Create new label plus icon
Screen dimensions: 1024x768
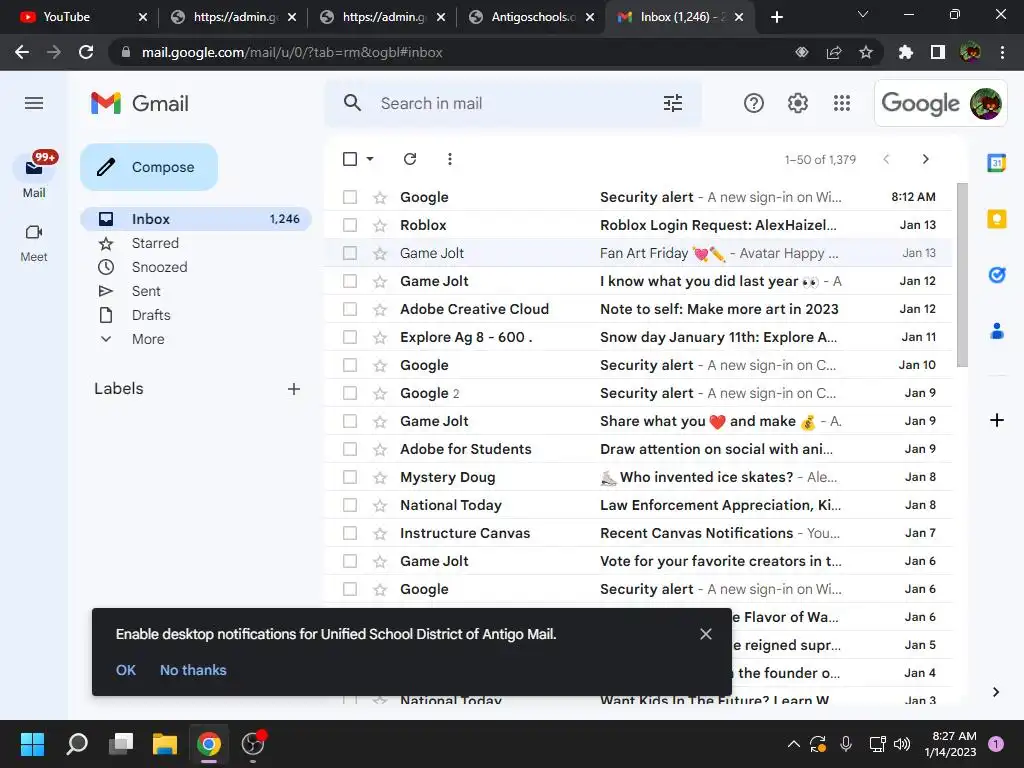(x=294, y=389)
